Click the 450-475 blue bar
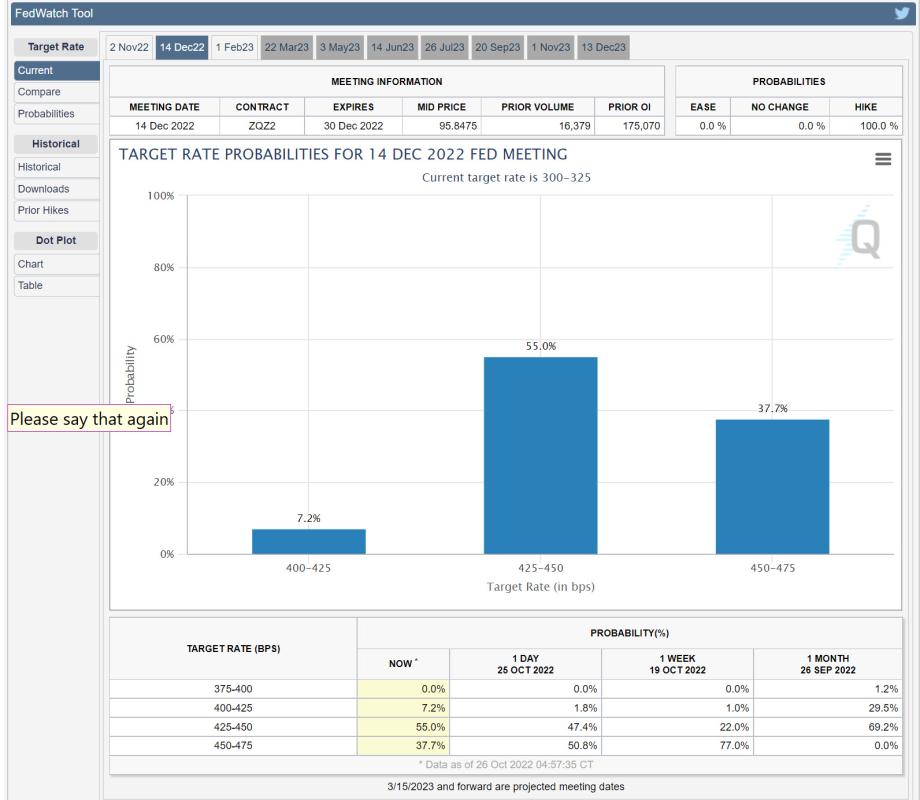920x800 pixels. tap(772, 486)
